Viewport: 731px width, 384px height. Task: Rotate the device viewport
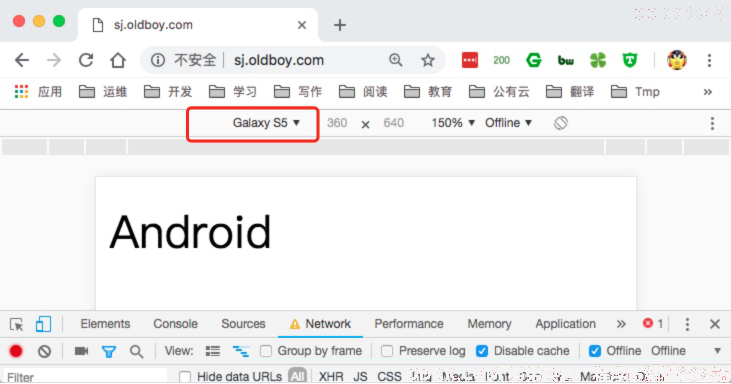(x=561, y=123)
